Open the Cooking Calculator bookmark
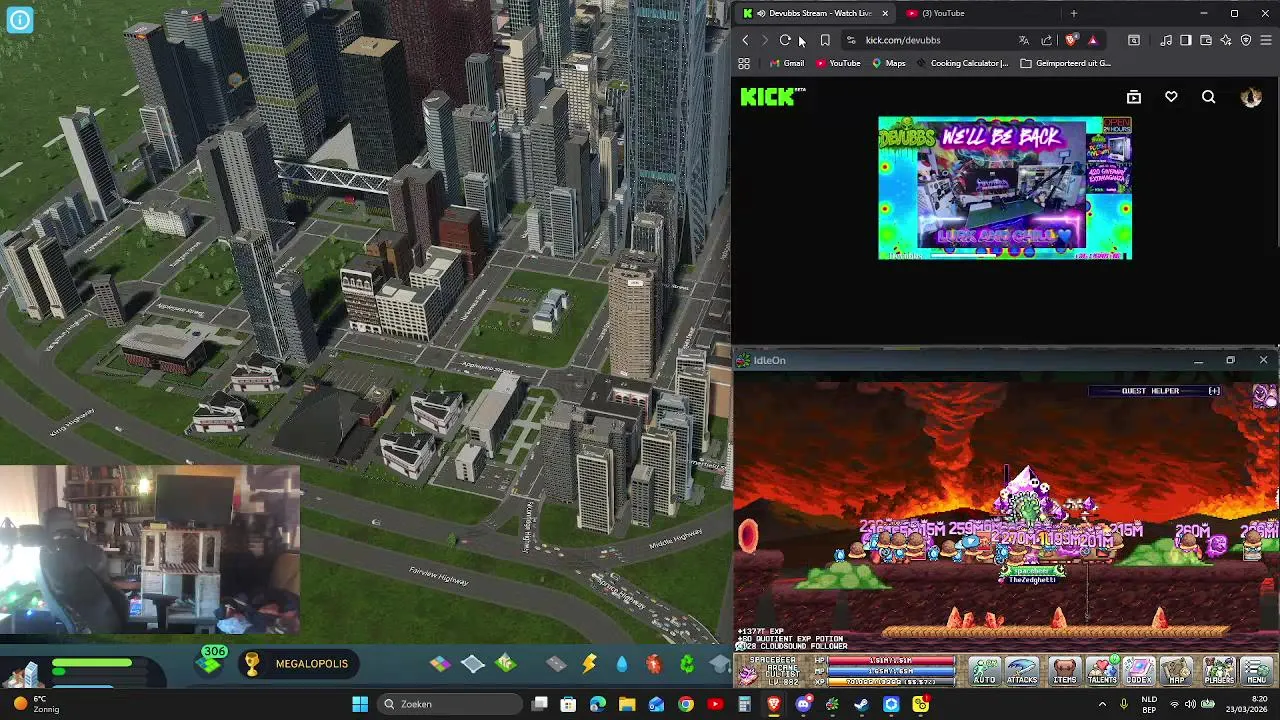 [962, 63]
